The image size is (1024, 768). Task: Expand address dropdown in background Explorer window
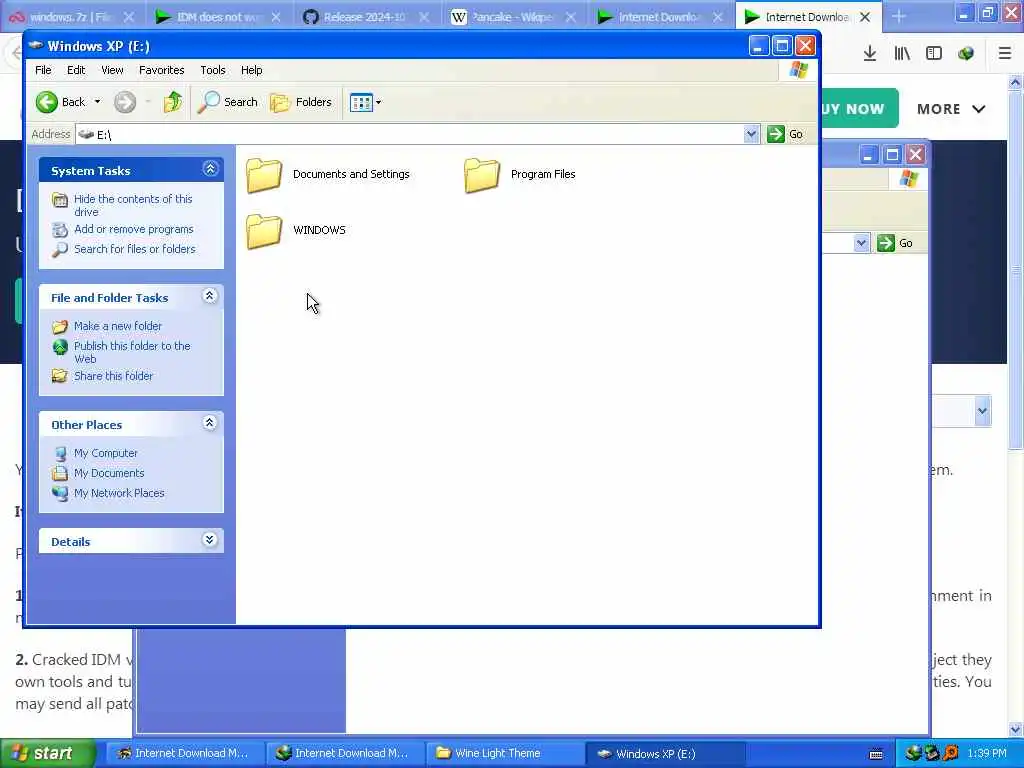[x=861, y=243]
